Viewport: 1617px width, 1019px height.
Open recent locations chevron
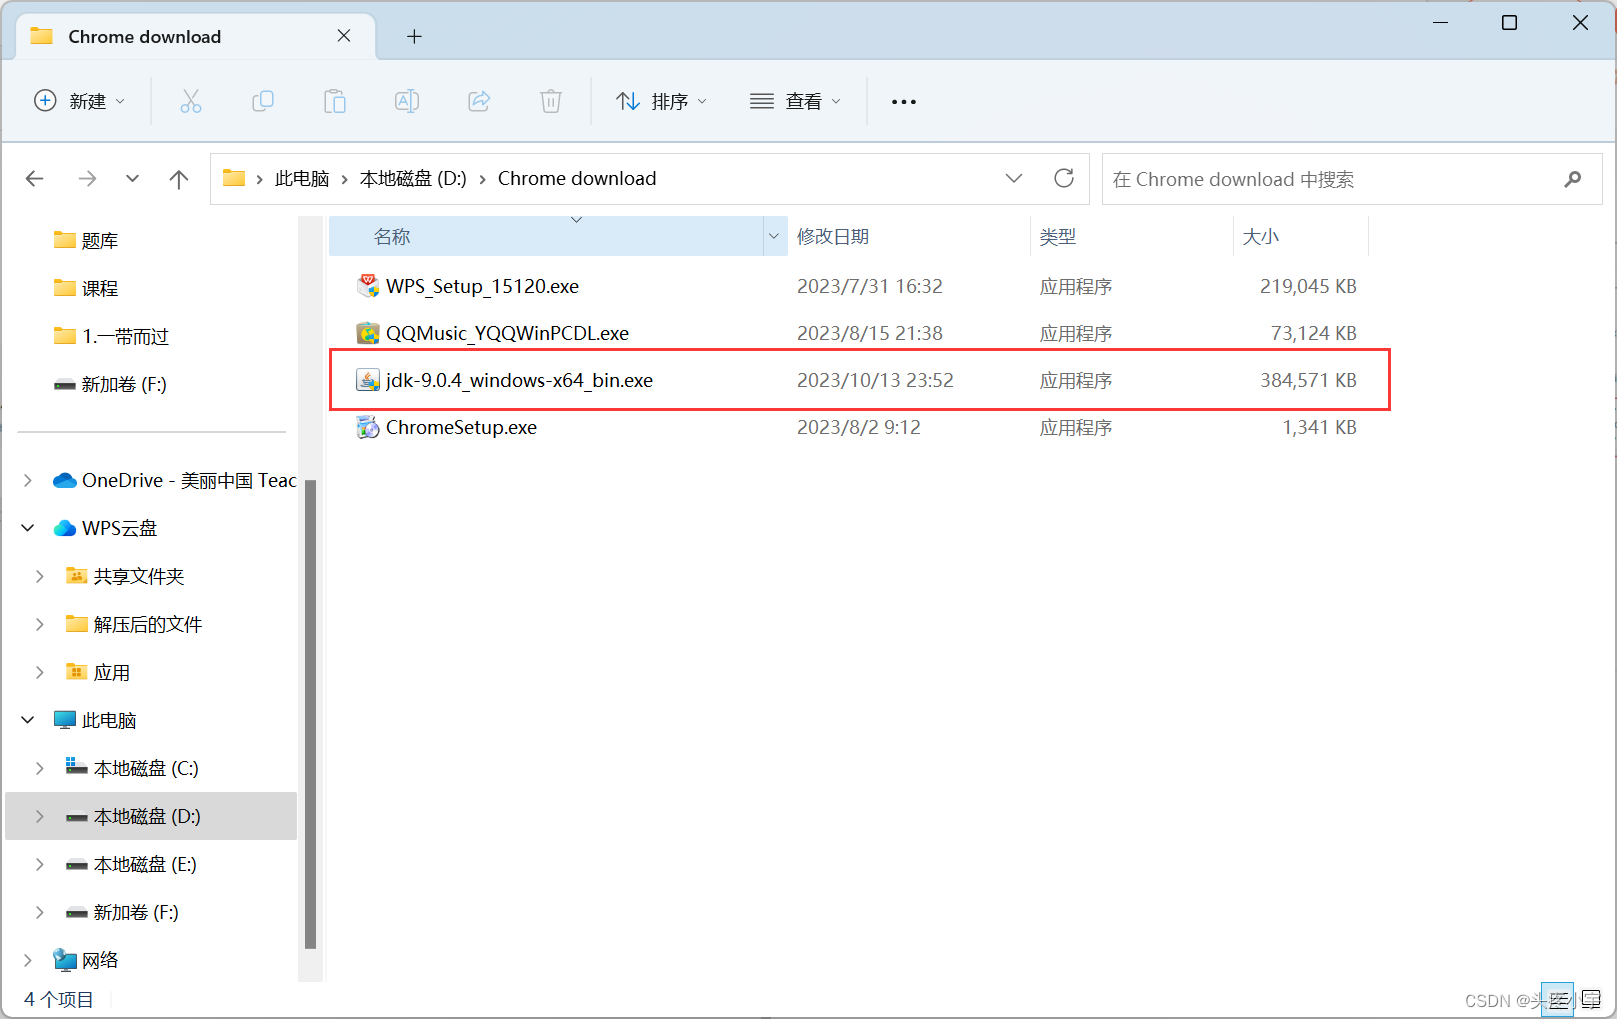click(x=132, y=179)
